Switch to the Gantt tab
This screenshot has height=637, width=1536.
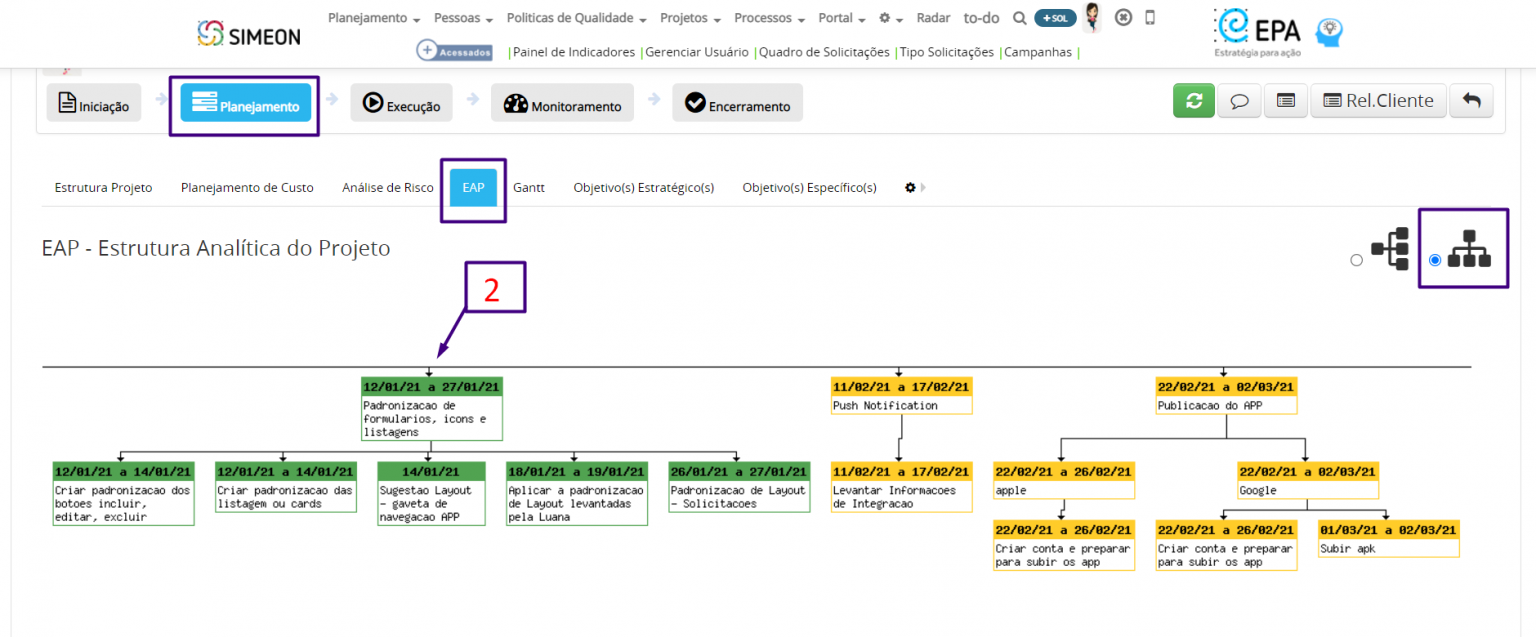coord(529,187)
